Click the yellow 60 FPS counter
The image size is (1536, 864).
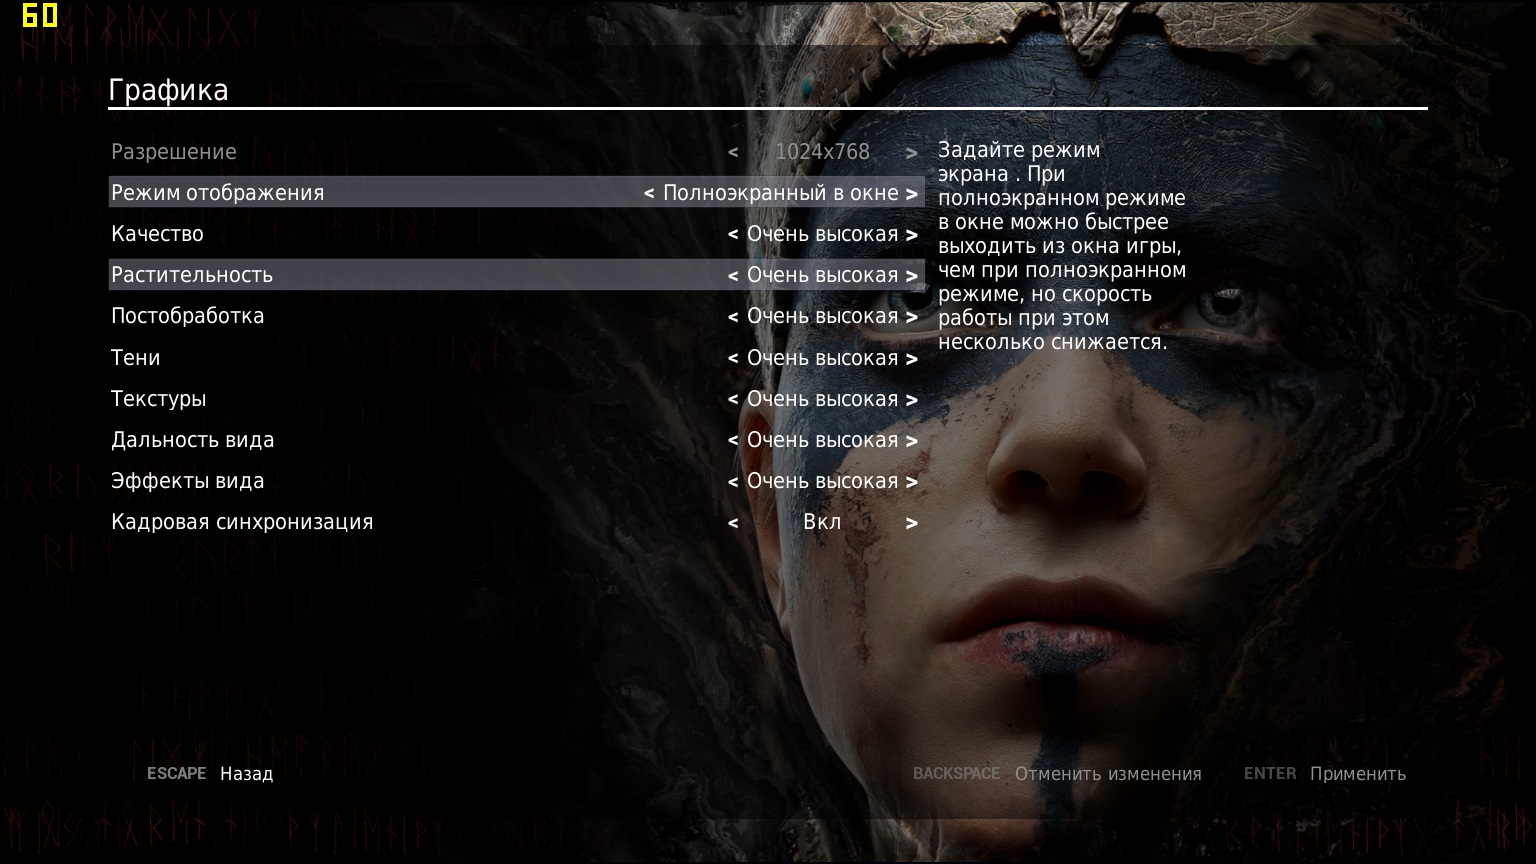pyautogui.click(x=40, y=15)
